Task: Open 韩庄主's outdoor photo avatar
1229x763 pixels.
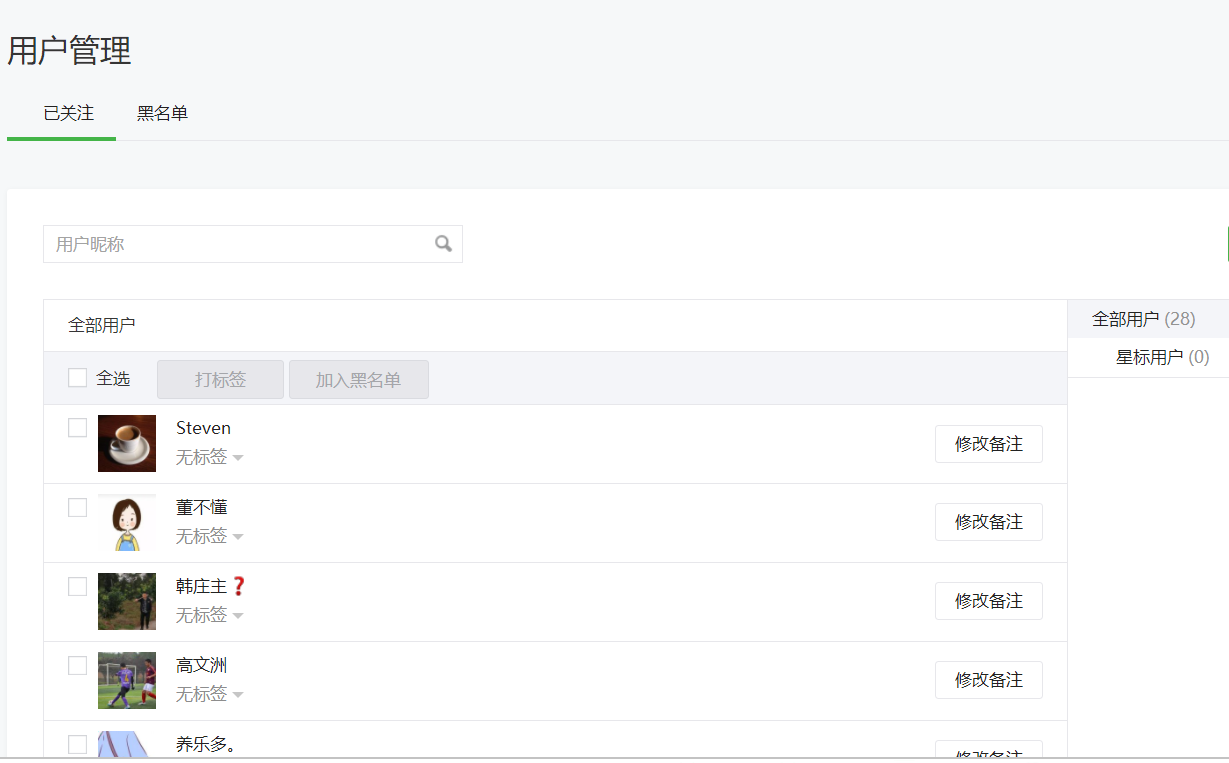Action: coord(127,601)
